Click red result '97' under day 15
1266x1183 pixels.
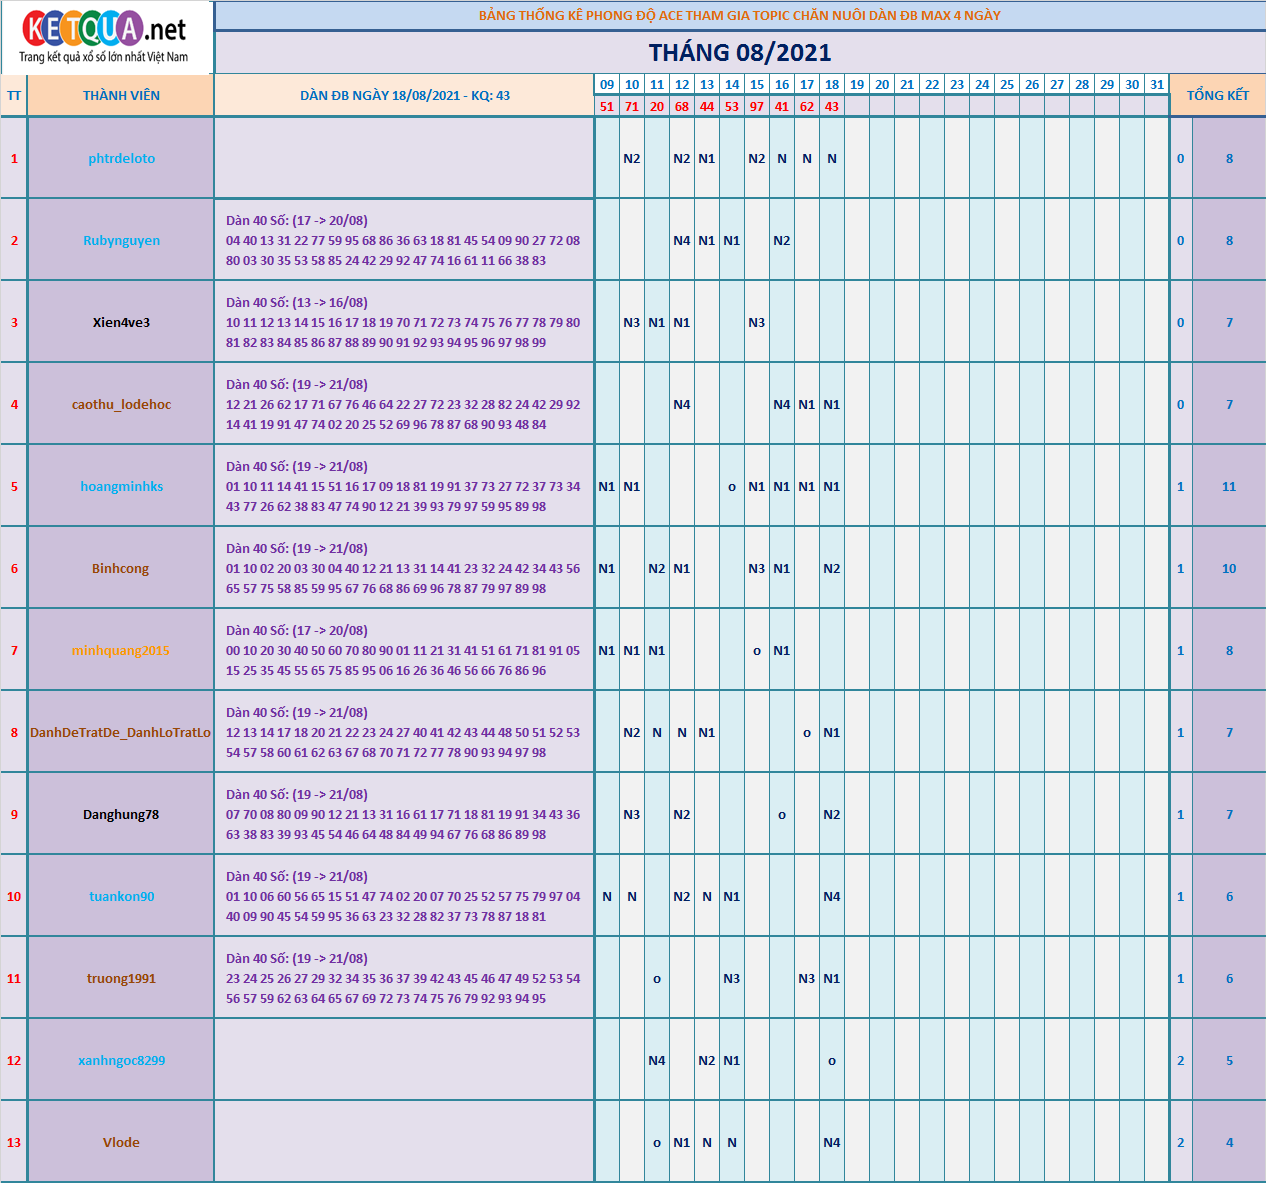tap(757, 107)
